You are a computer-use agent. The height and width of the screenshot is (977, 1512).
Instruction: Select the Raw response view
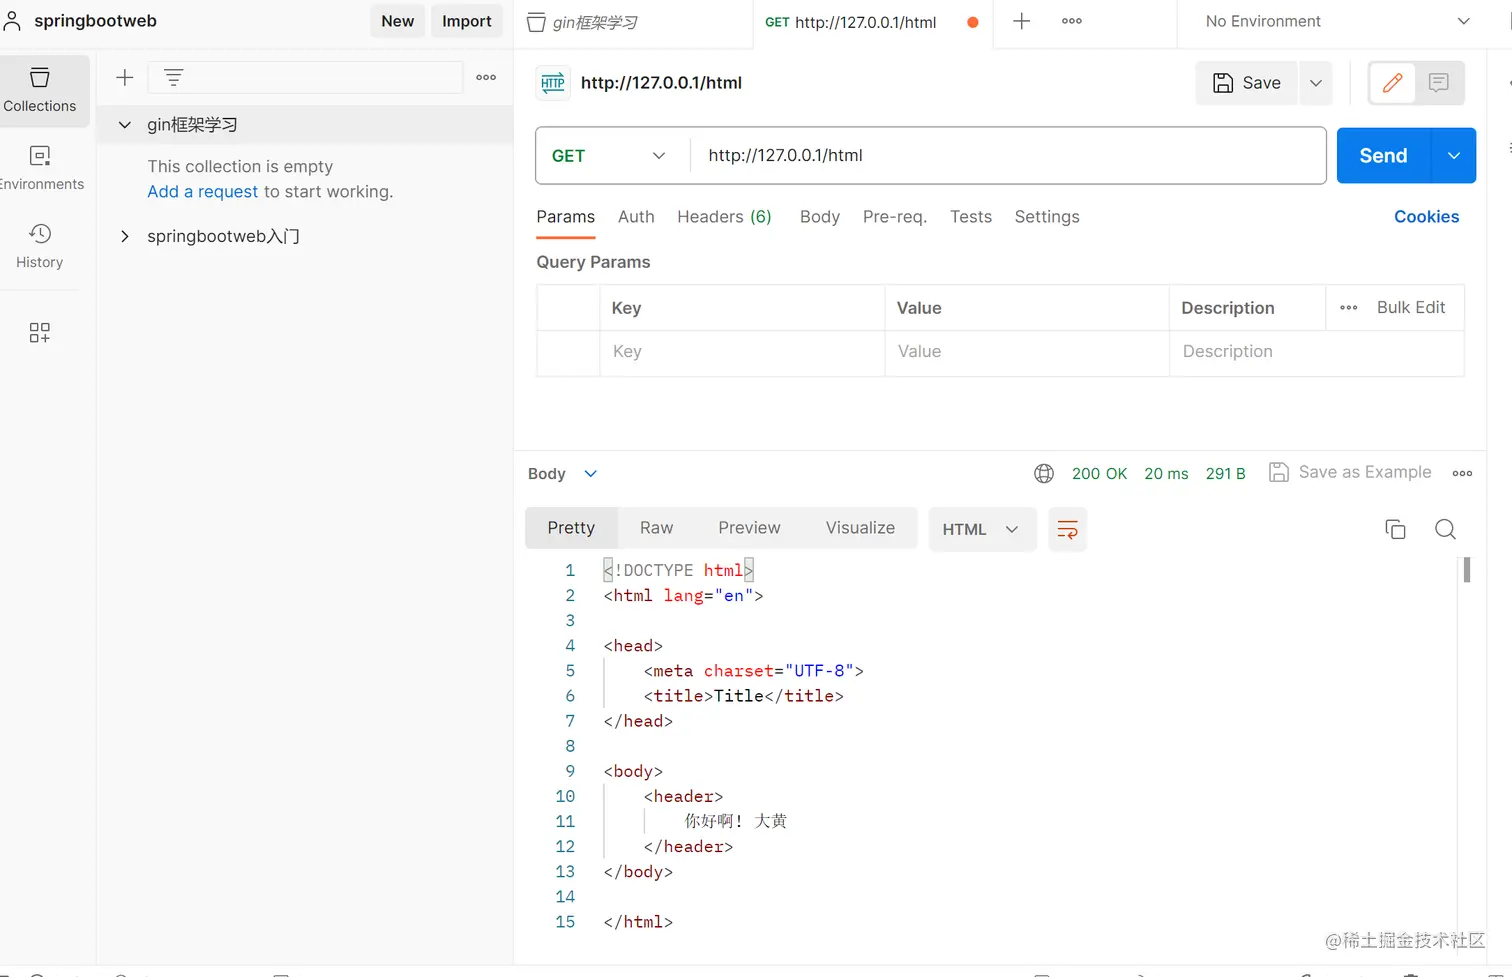coord(656,528)
